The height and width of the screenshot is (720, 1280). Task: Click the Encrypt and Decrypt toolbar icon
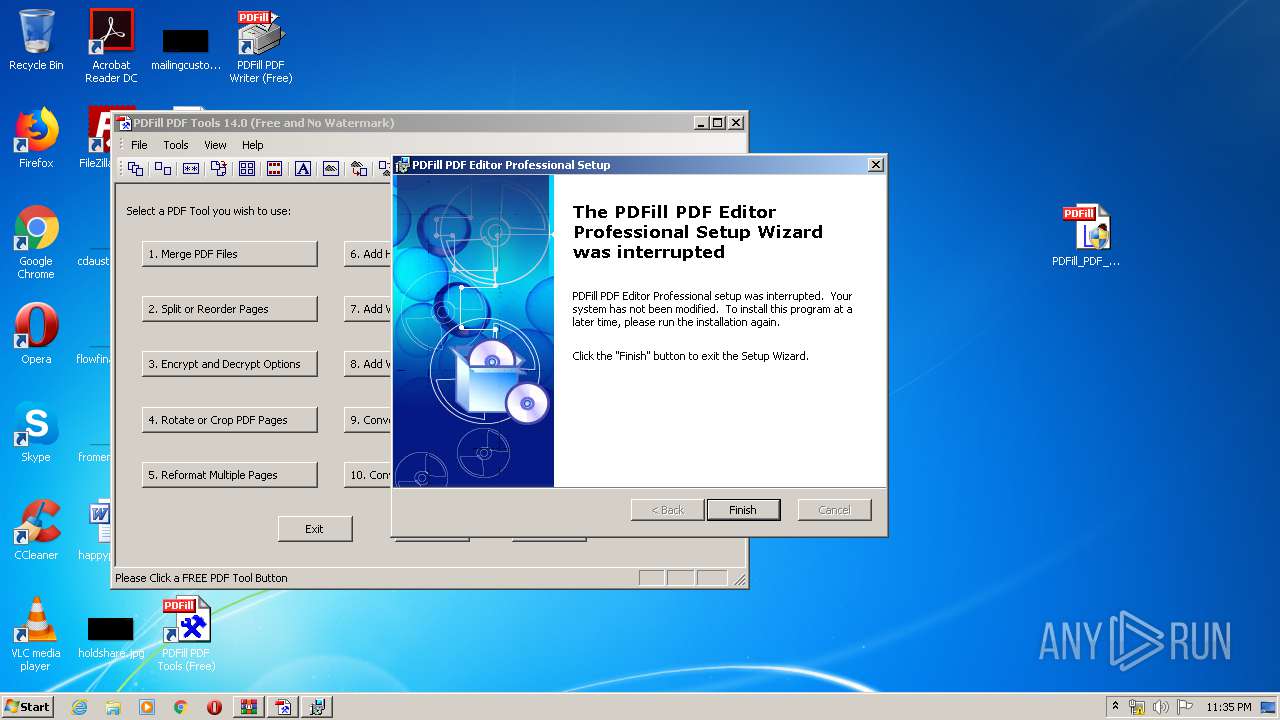pyautogui.click(x=191, y=169)
